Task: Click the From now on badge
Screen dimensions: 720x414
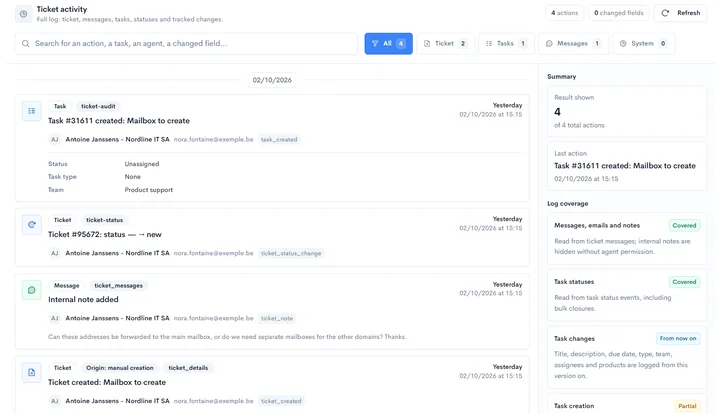Action: pos(678,339)
